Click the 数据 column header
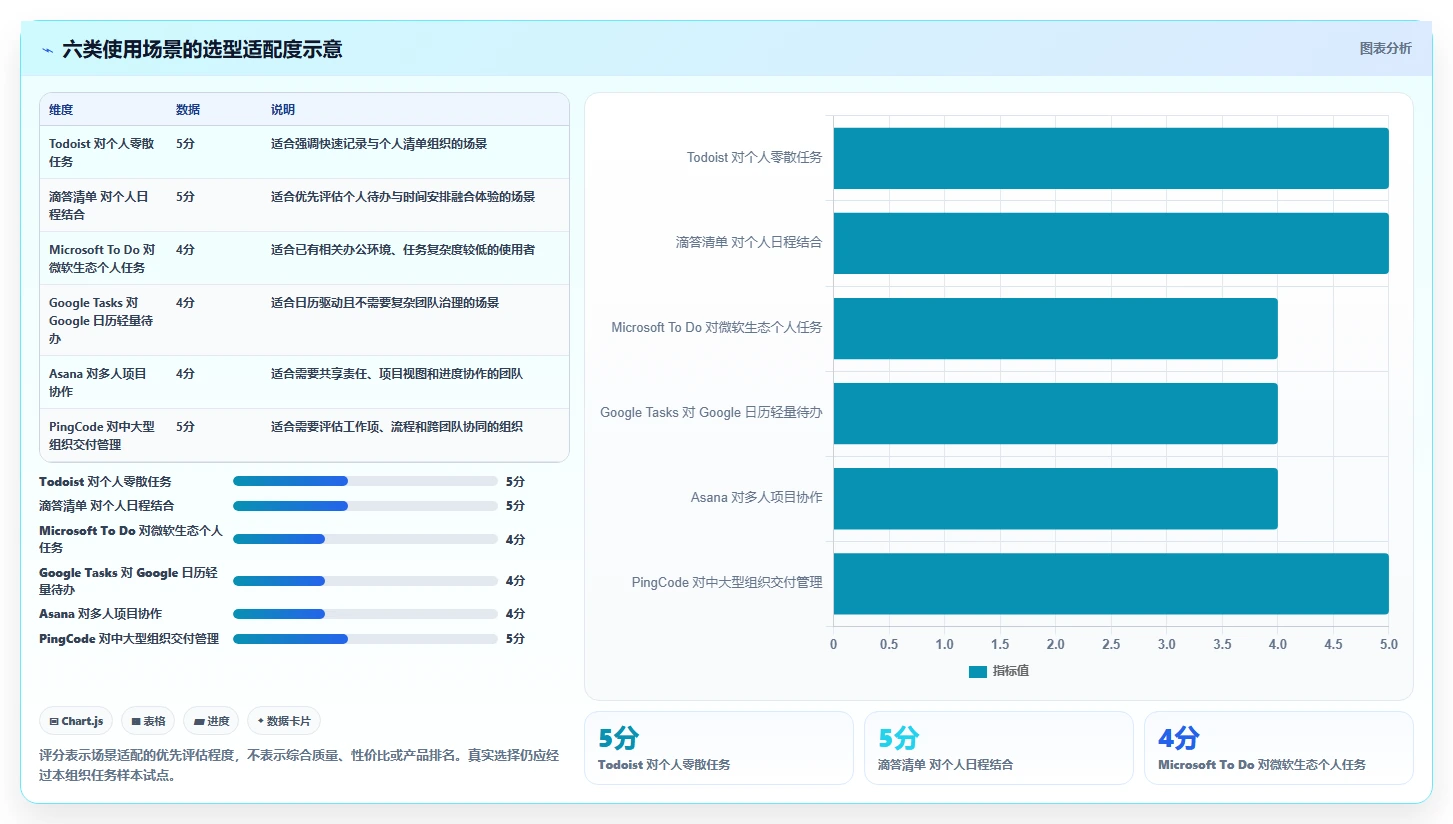Screen dimensions: 1453x824 [188, 110]
